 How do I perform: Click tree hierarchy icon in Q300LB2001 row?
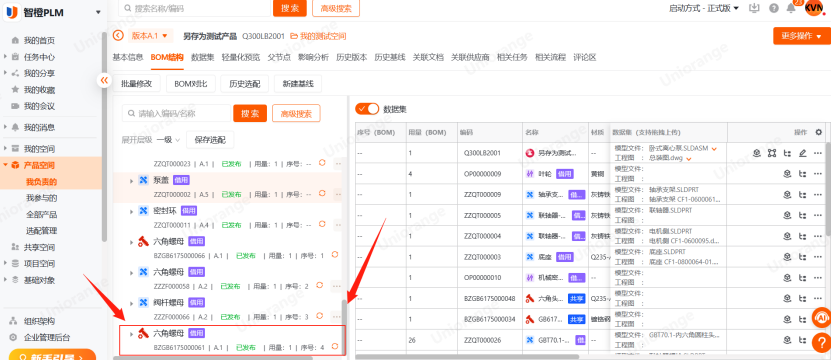(788, 153)
